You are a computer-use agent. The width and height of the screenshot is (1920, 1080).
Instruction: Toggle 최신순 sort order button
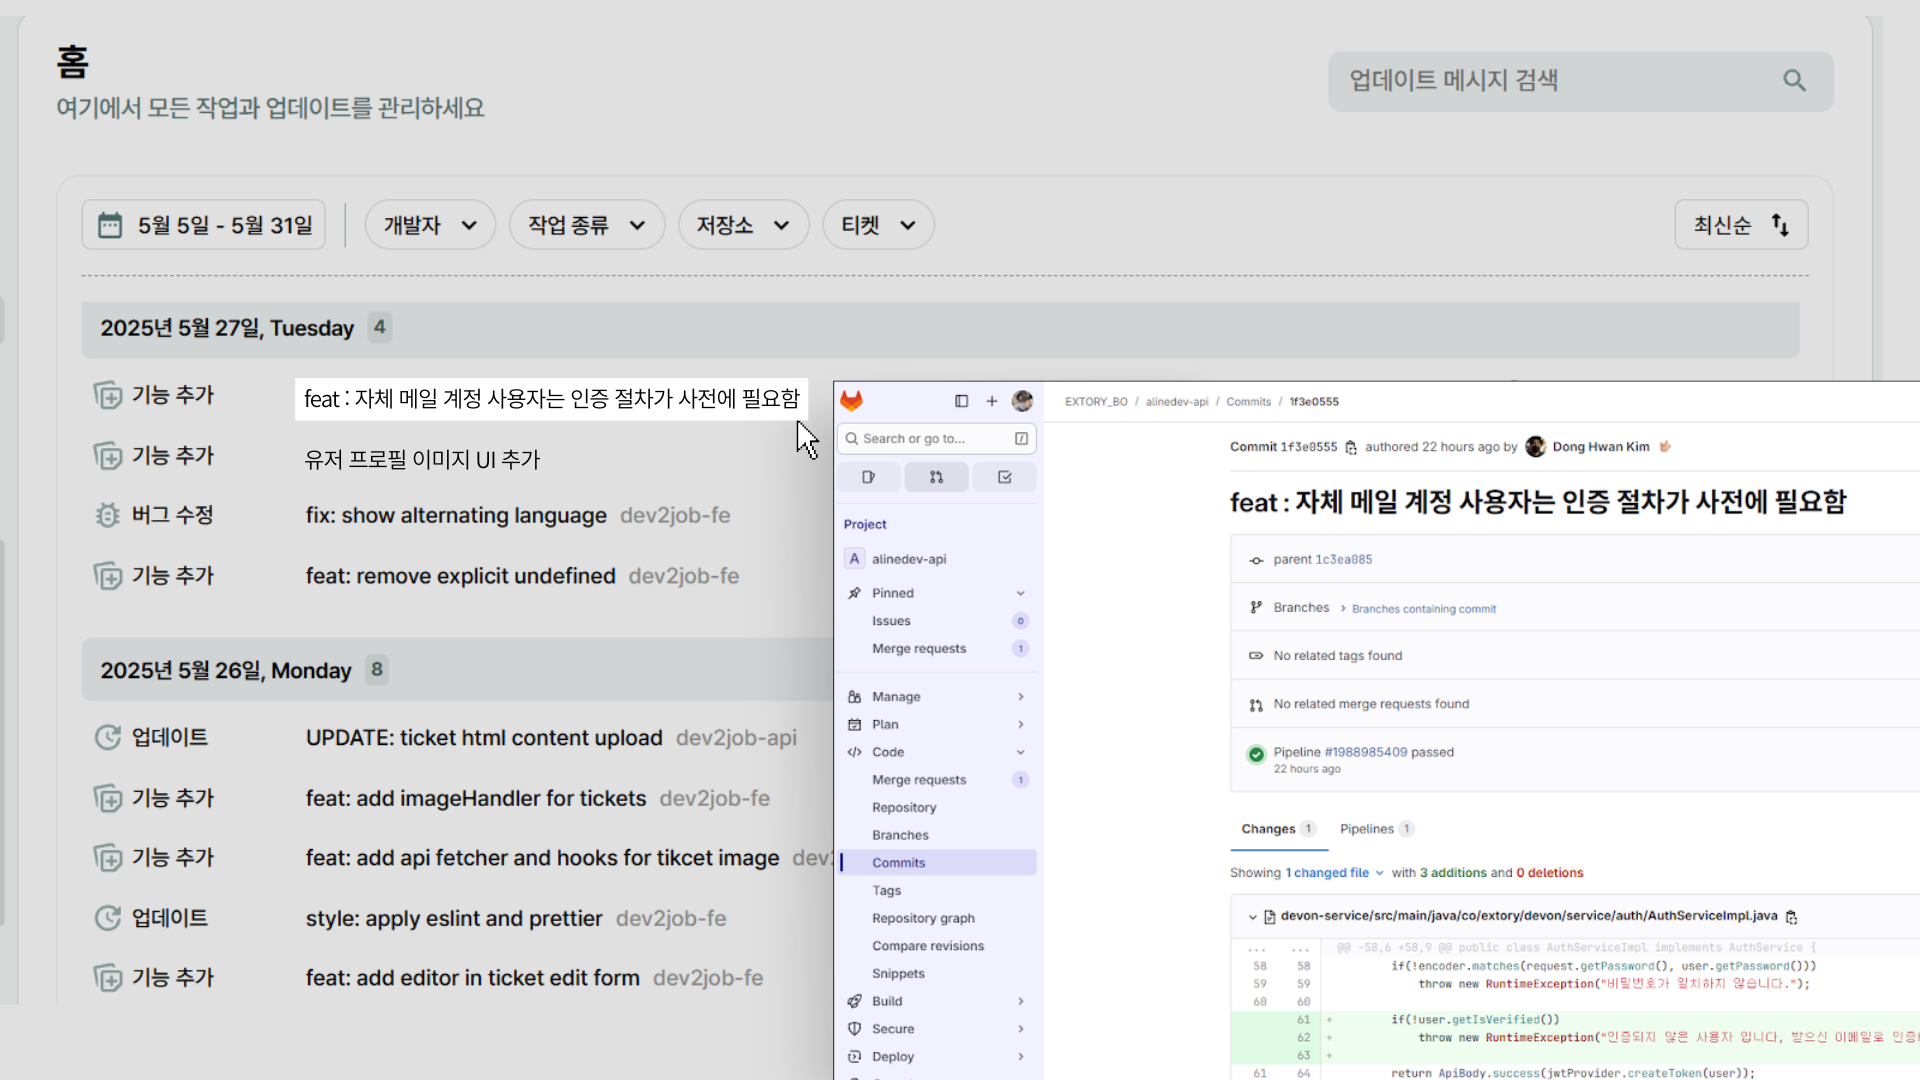tap(1741, 225)
